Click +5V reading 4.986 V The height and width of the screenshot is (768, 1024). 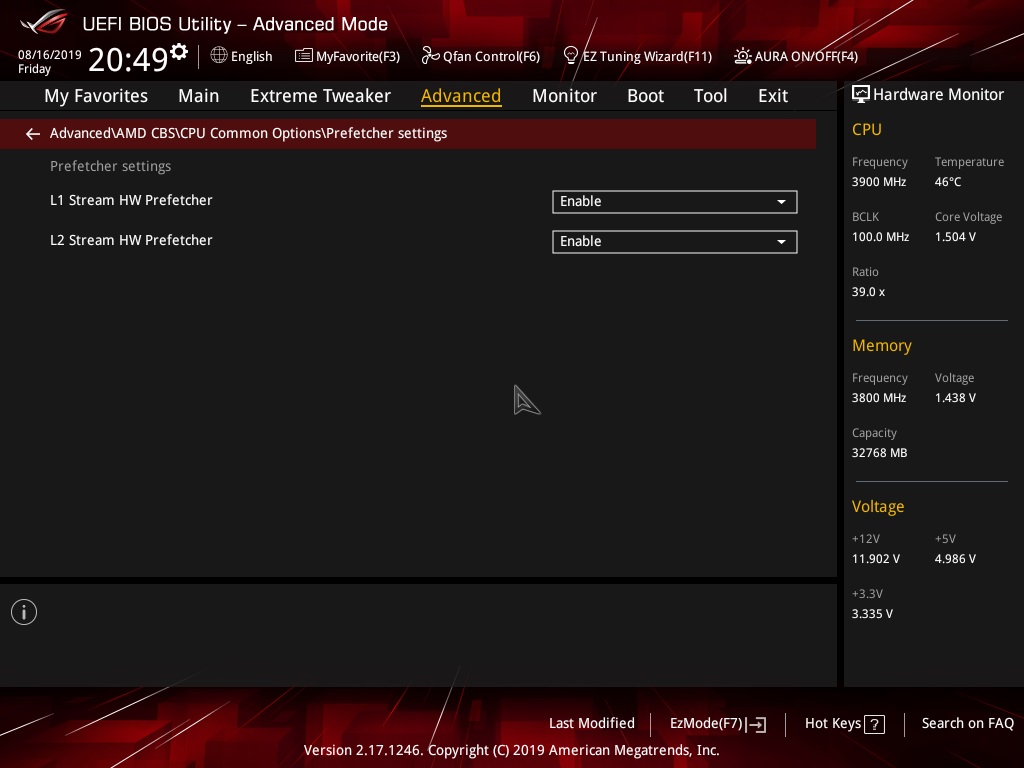click(955, 559)
